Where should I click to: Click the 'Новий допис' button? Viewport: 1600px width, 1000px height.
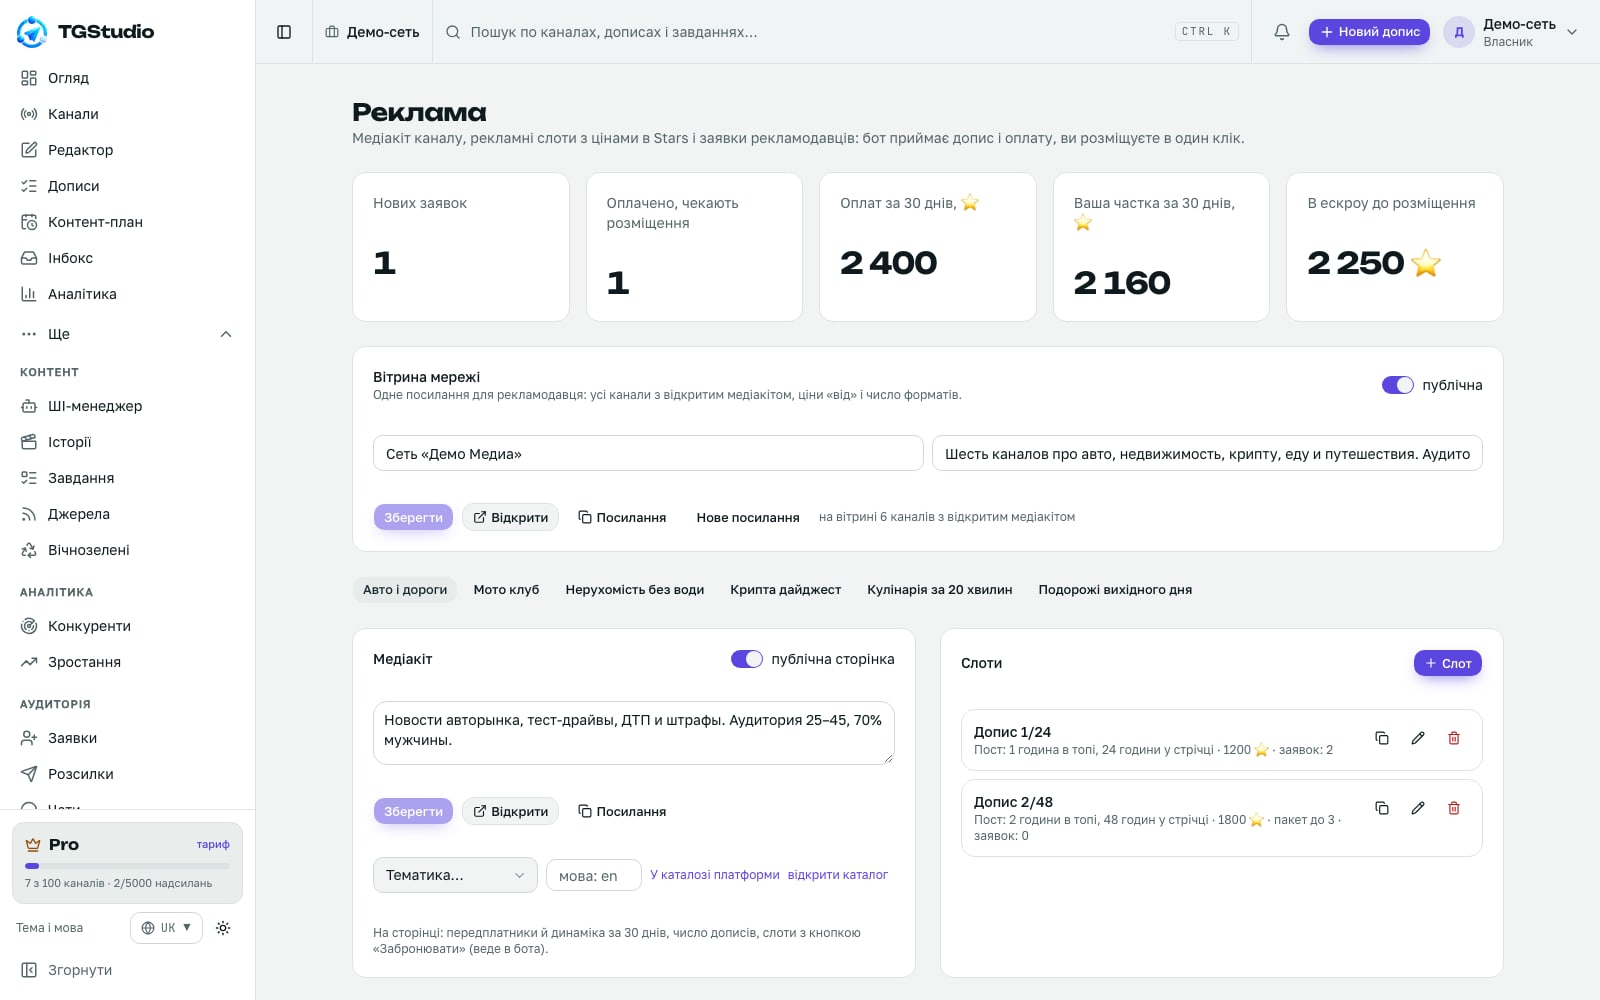pos(1369,32)
